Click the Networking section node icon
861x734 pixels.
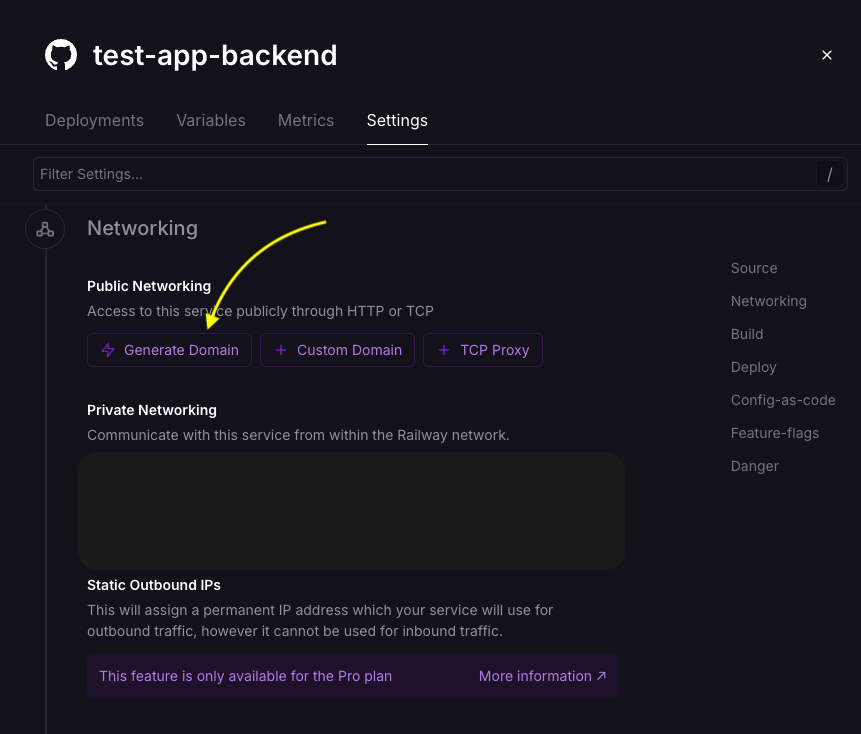45,229
